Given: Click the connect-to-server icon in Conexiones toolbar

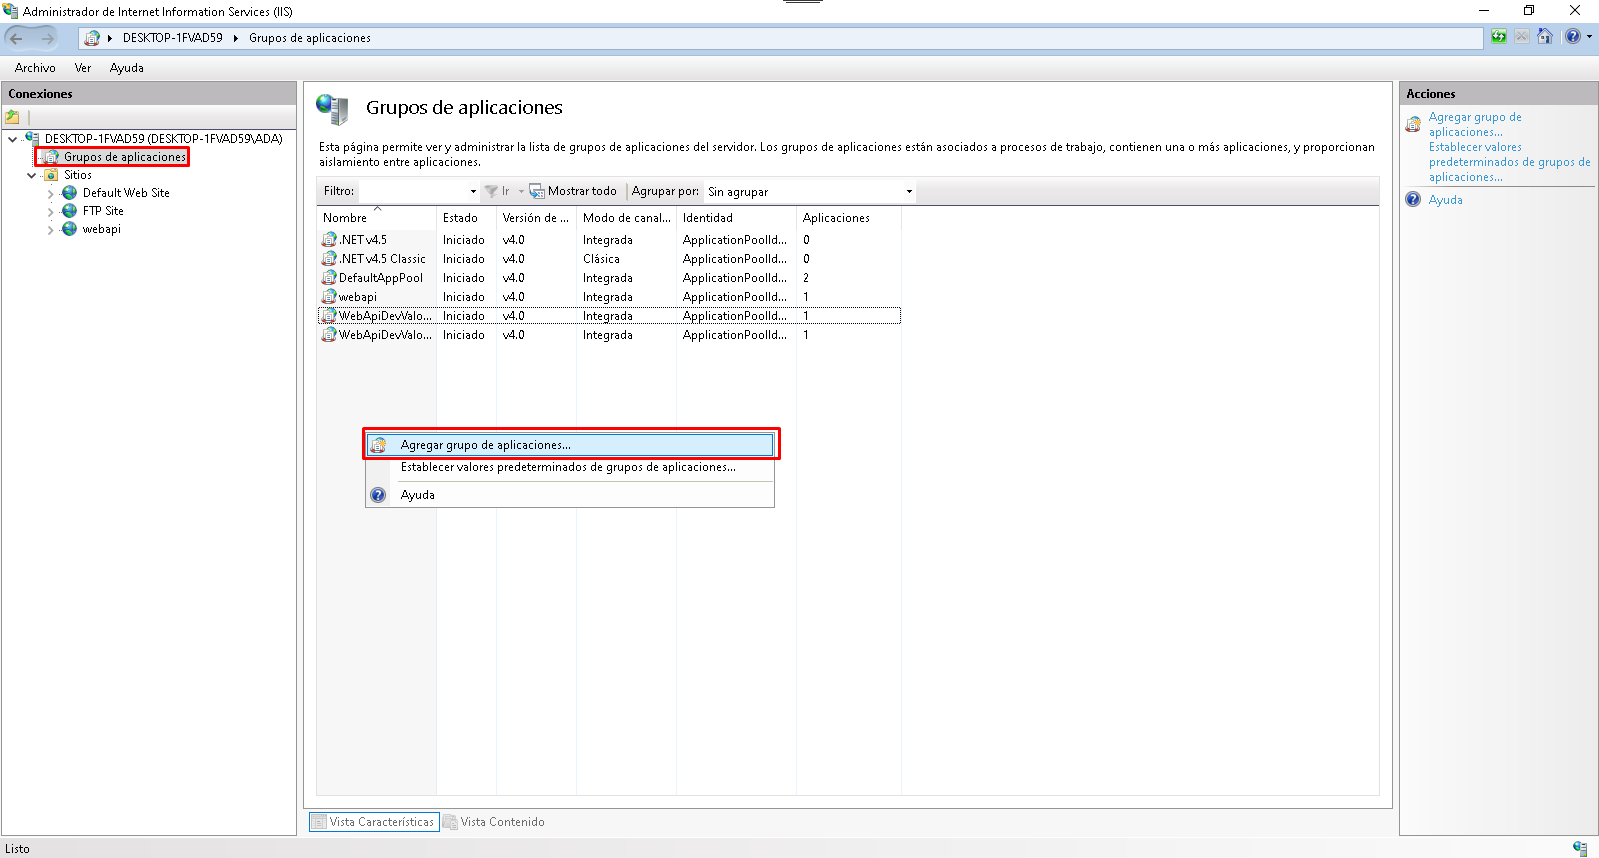Looking at the screenshot, I should pyautogui.click(x=13, y=117).
